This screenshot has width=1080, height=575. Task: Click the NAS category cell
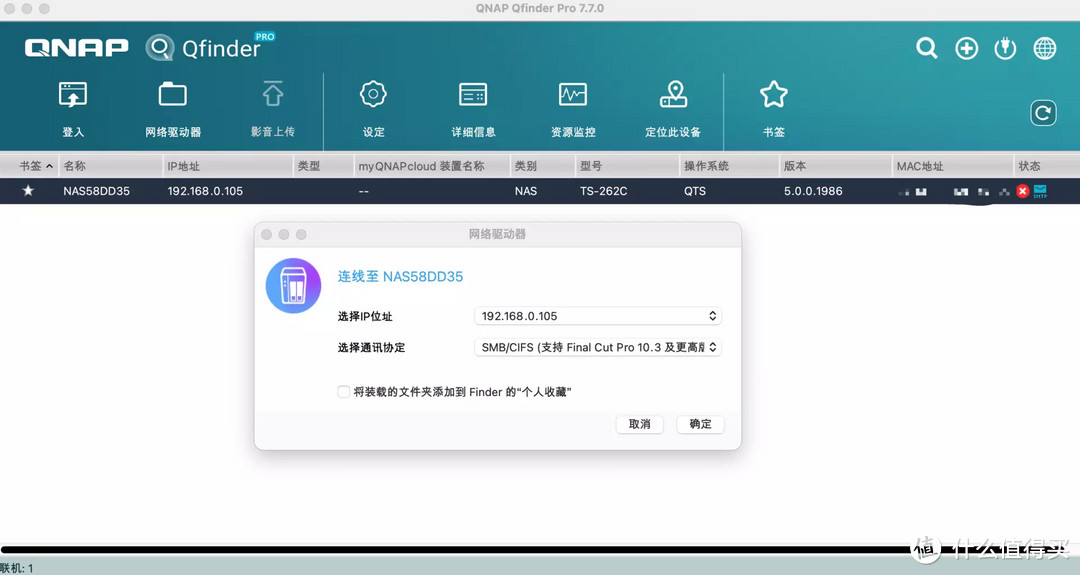(526, 191)
